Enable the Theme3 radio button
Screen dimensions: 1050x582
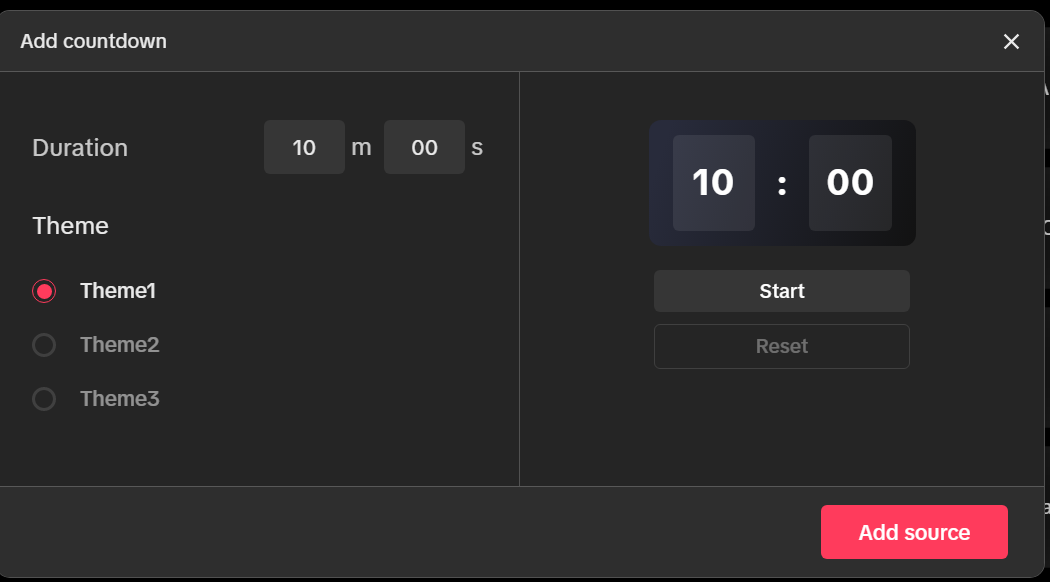click(44, 399)
